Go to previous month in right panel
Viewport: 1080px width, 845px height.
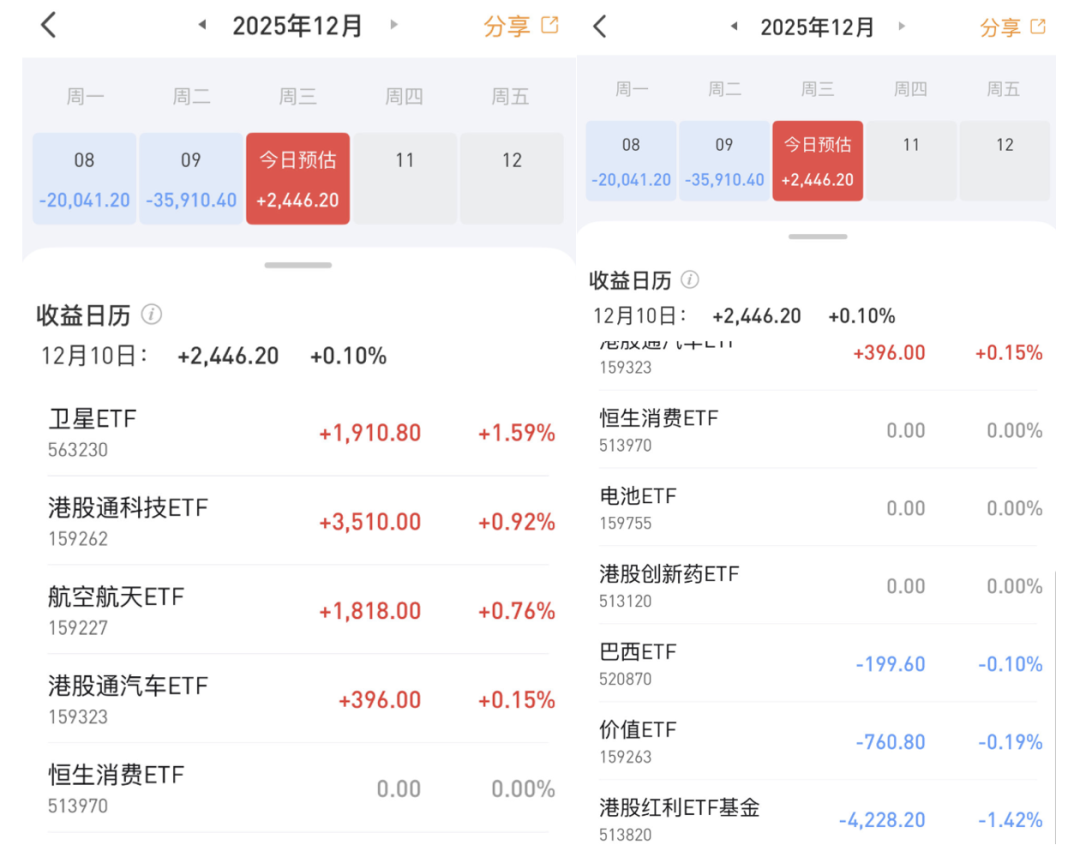[734, 26]
